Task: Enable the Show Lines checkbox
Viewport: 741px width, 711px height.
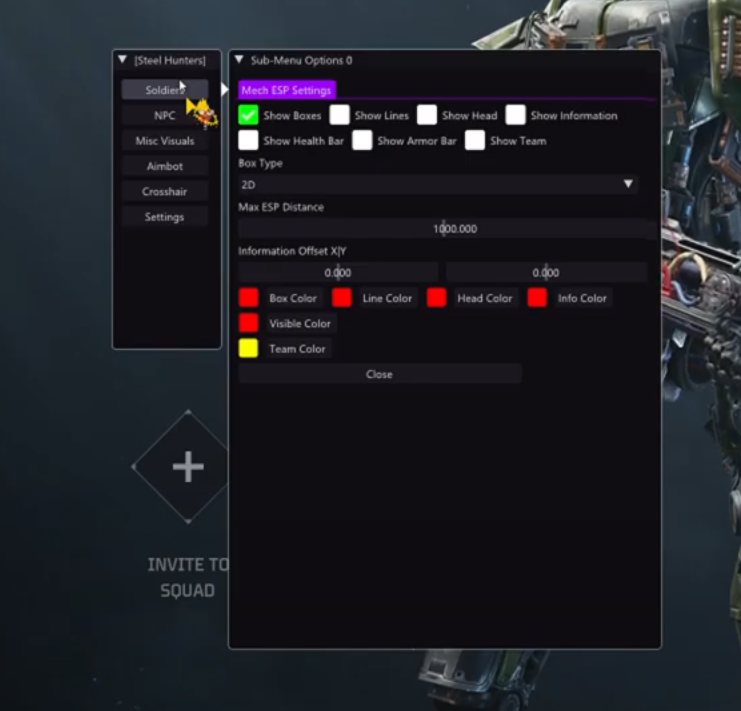Action: click(340, 115)
